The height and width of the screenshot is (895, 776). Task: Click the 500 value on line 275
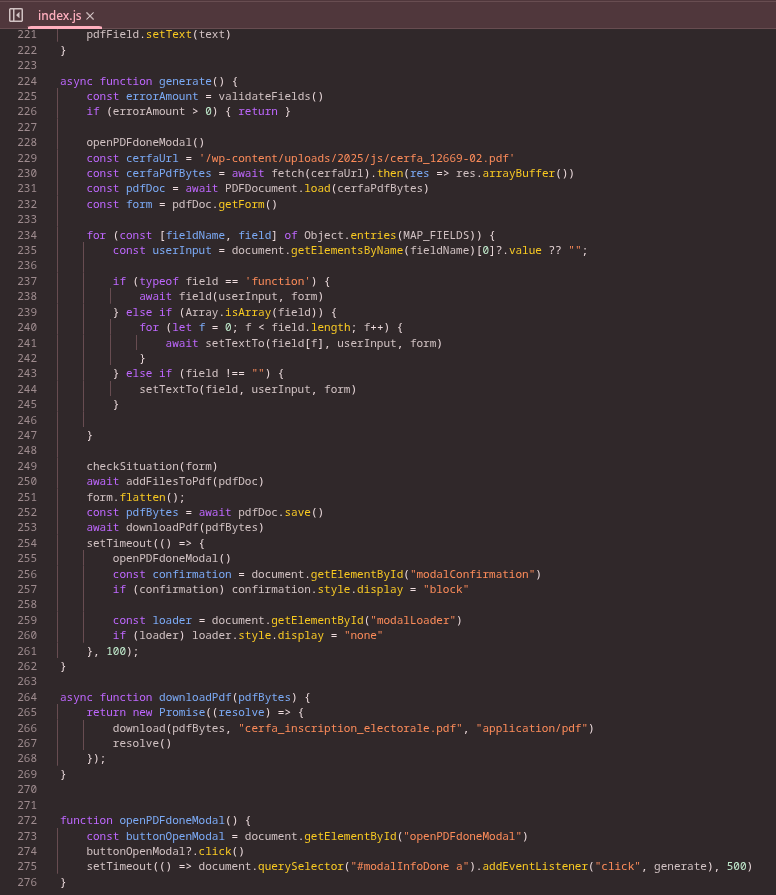pos(737,866)
